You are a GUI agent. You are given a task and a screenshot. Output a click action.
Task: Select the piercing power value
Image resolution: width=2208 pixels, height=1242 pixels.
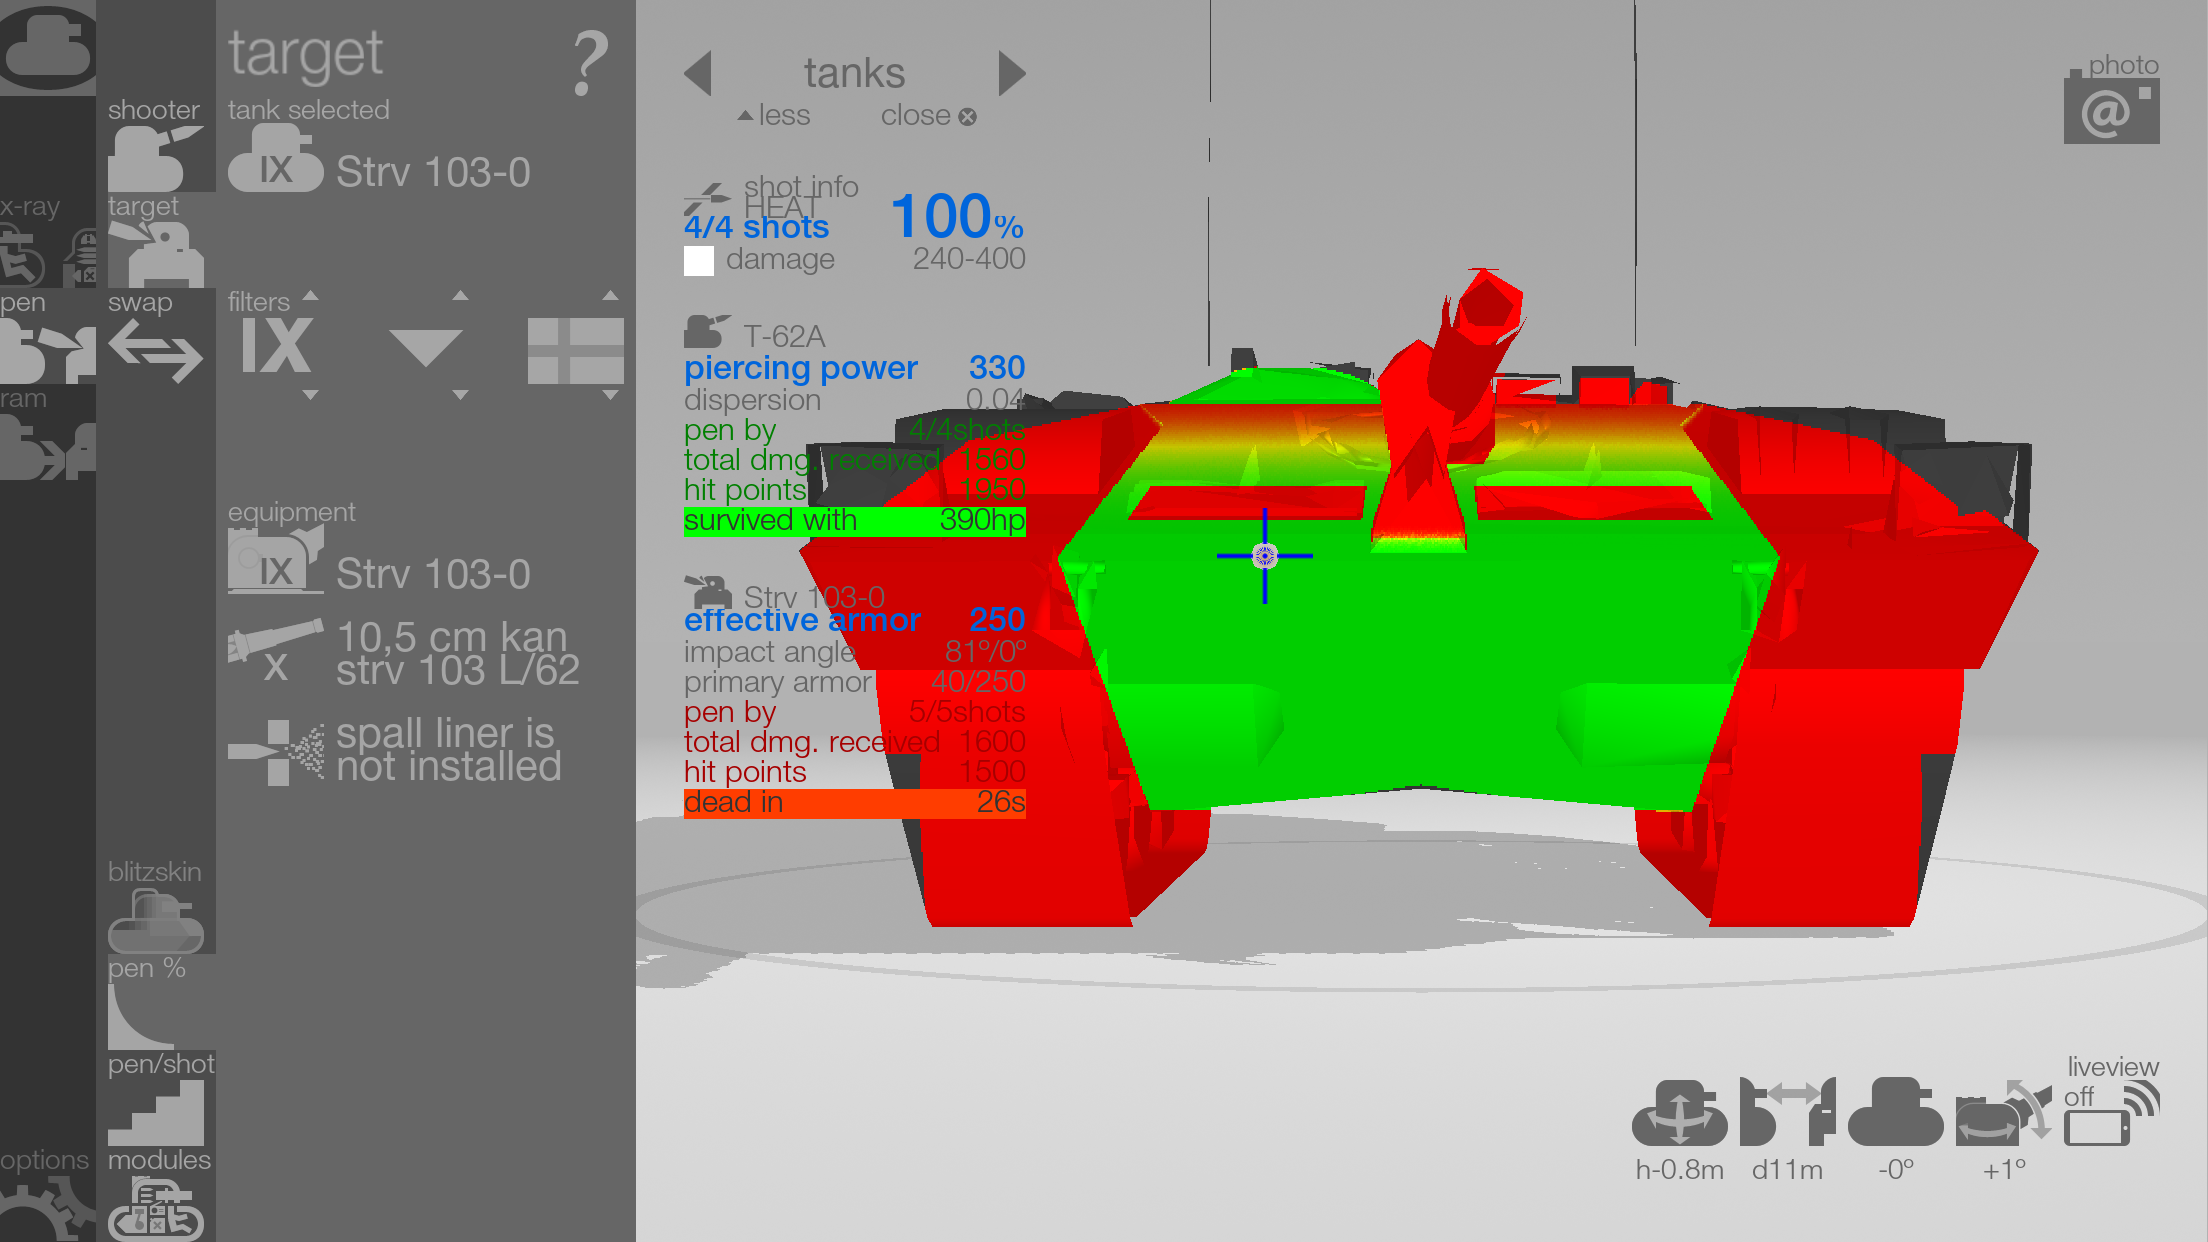click(996, 368)
